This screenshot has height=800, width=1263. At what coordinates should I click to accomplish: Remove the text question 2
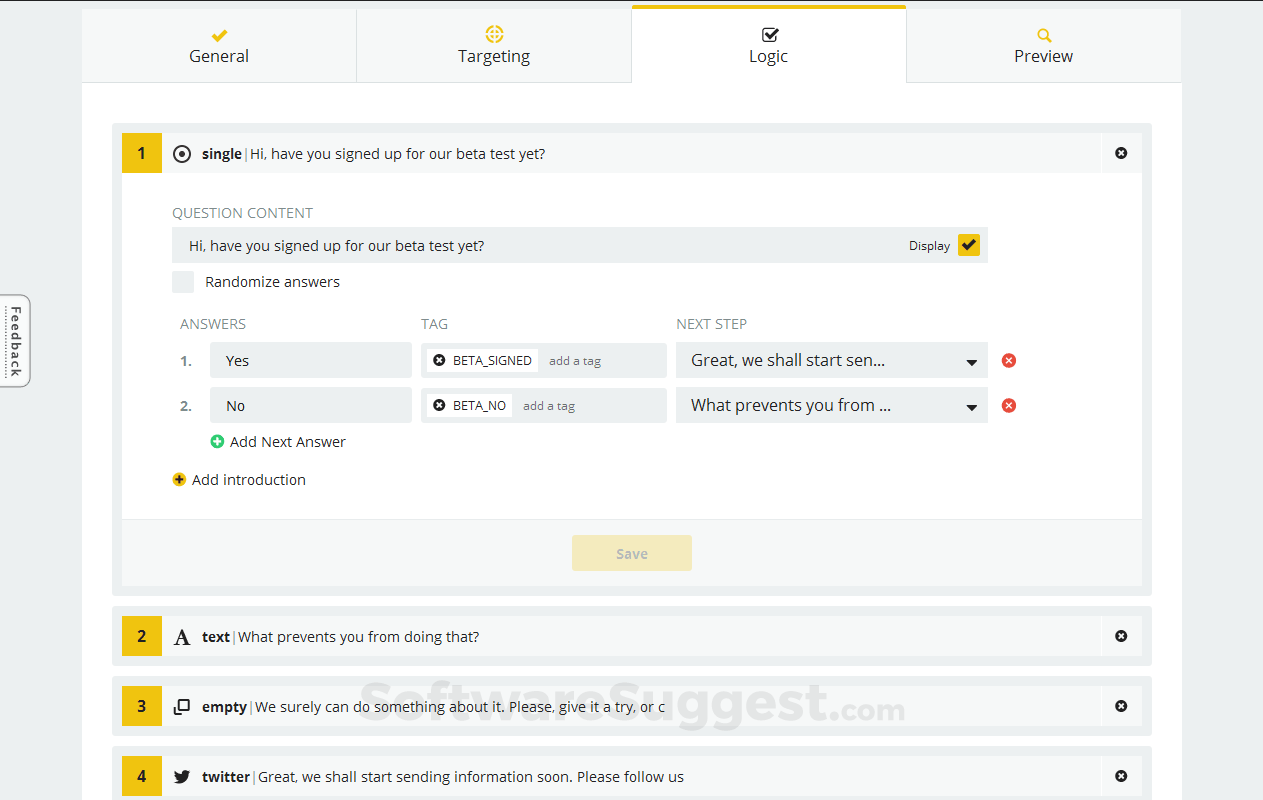click(1121, 636)
